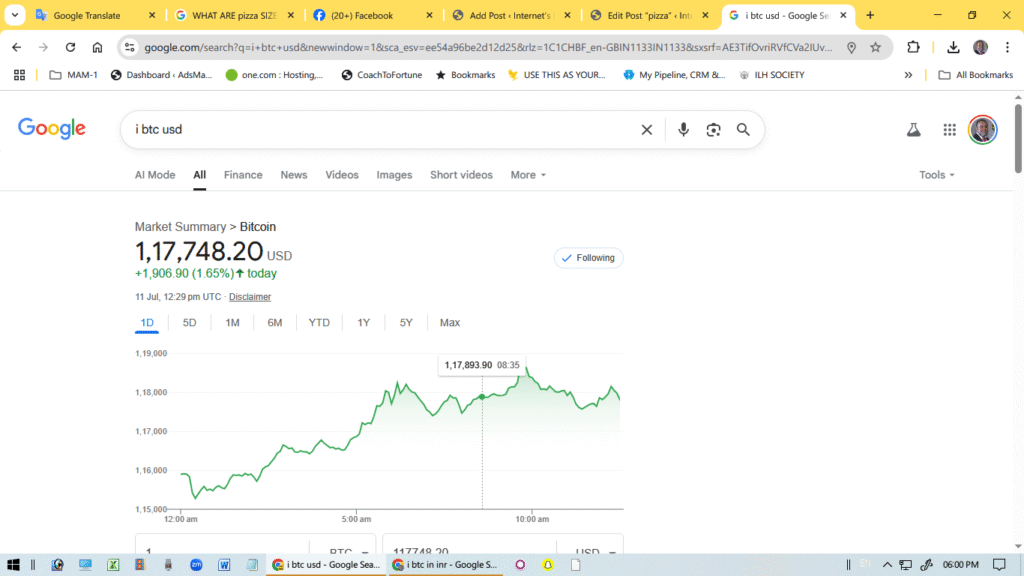Open the browser home page
Image resolution: width=1024 pixels, height=576 pixels.
click(97, 47)
